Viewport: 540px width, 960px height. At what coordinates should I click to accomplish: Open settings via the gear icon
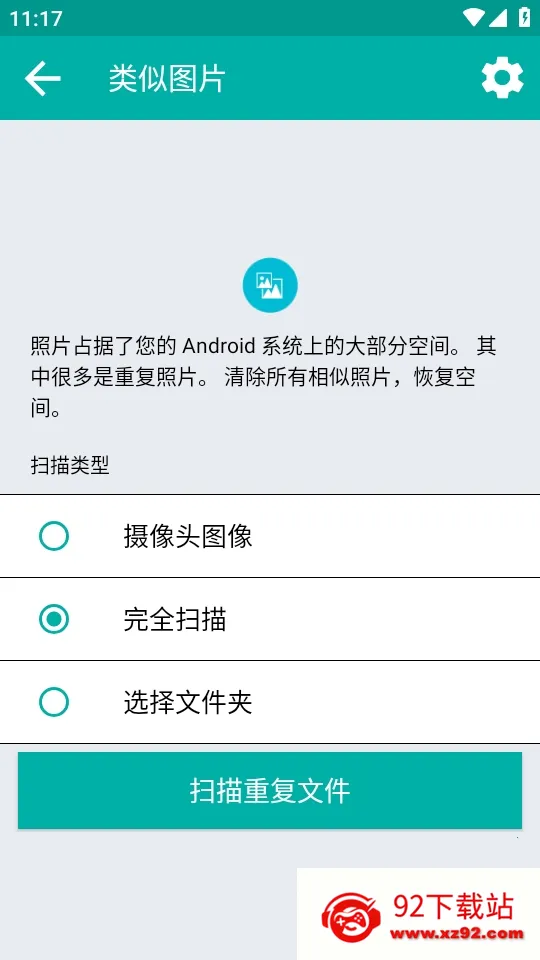(502, 78)
